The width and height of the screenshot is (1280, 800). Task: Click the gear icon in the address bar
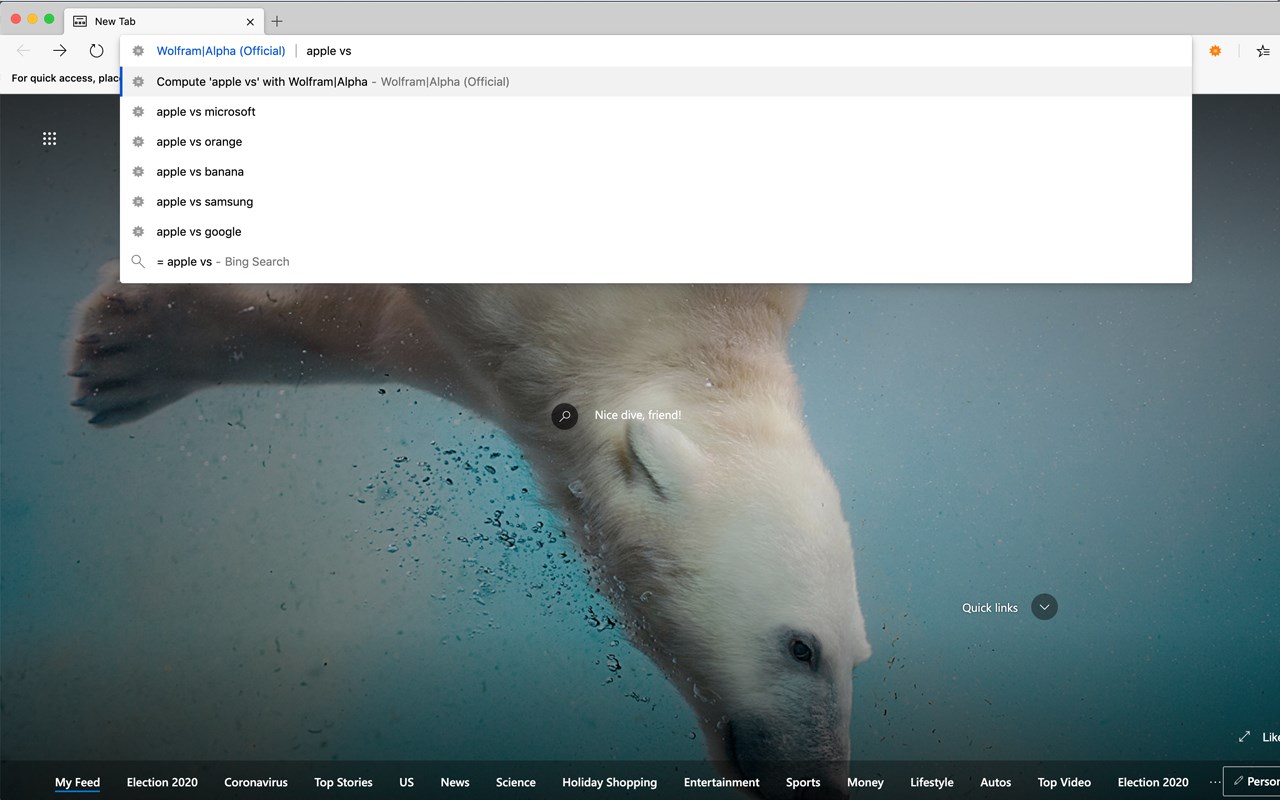tap(138, 51)
